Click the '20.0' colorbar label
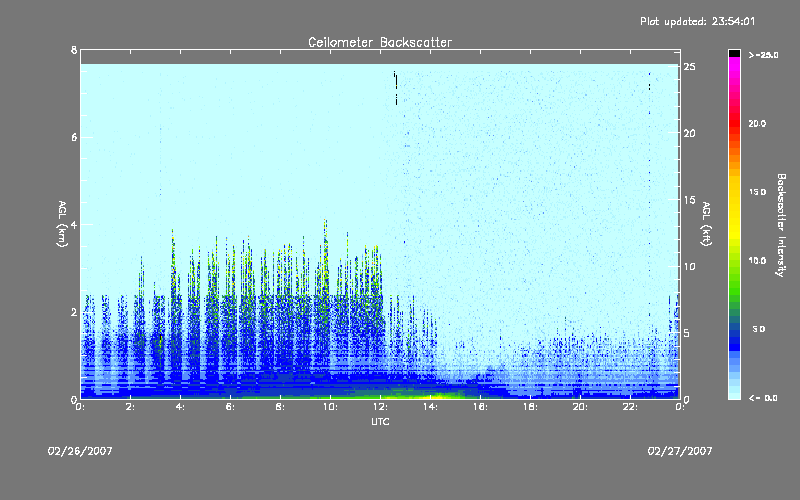Screen dimensions: 800x500 [x=757, y=124]
